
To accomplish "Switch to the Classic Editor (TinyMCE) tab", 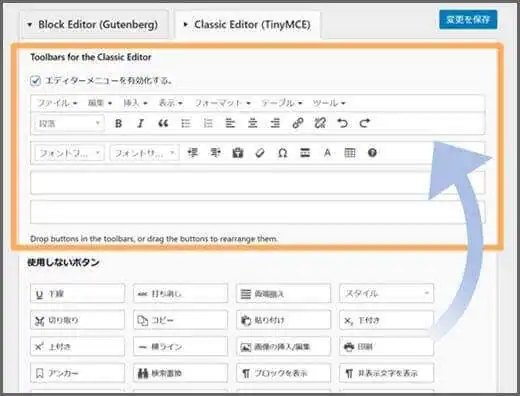I will click(248, 25).
